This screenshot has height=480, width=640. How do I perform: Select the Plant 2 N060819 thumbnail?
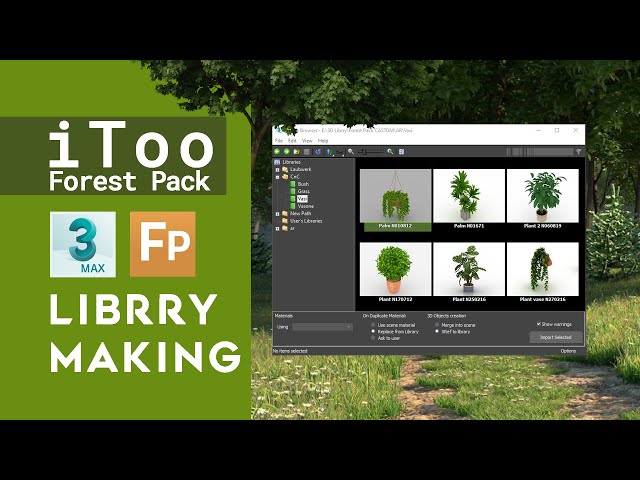(542, 196)
